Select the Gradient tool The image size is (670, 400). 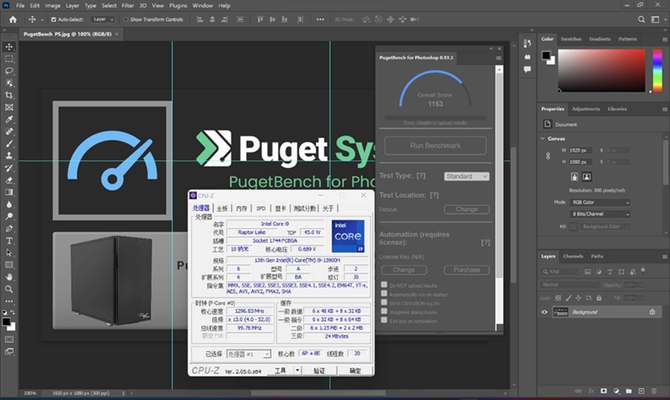9,192
